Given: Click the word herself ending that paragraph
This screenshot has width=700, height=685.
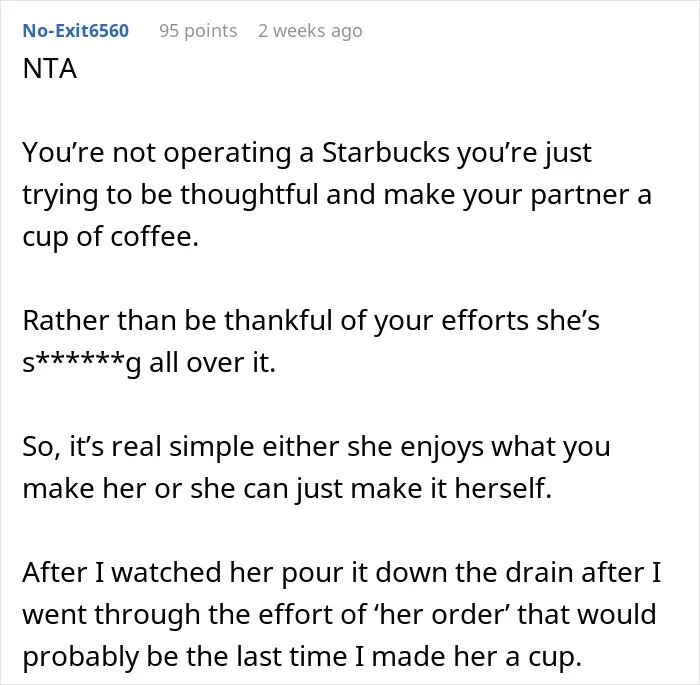Looking at the screenshot, I should (x=503, y=488).
